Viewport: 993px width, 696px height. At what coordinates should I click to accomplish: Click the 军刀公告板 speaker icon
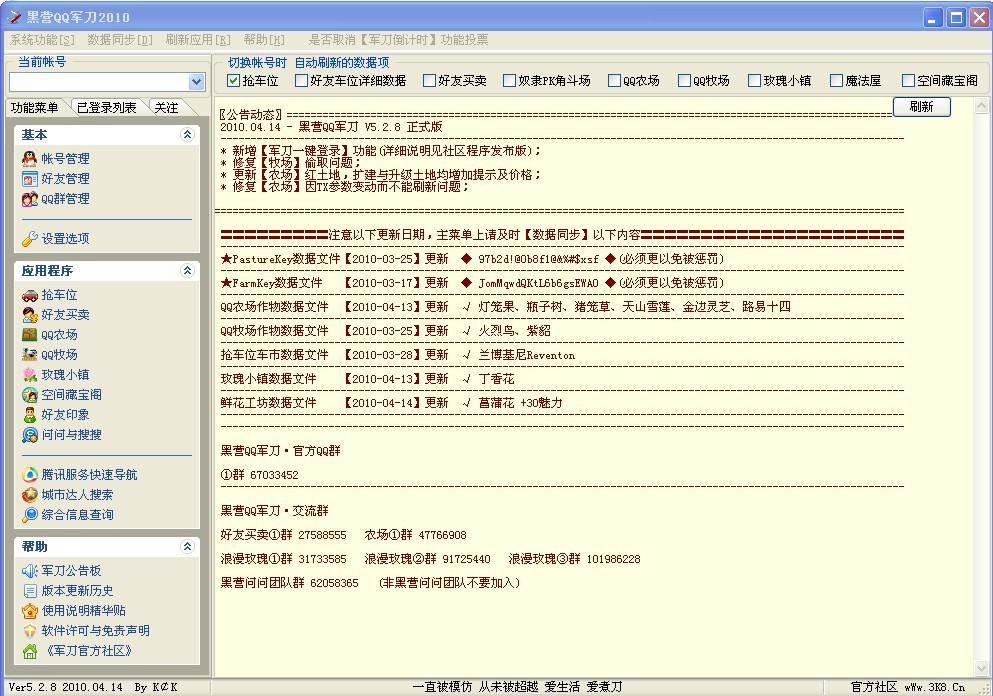pos(30,571)
